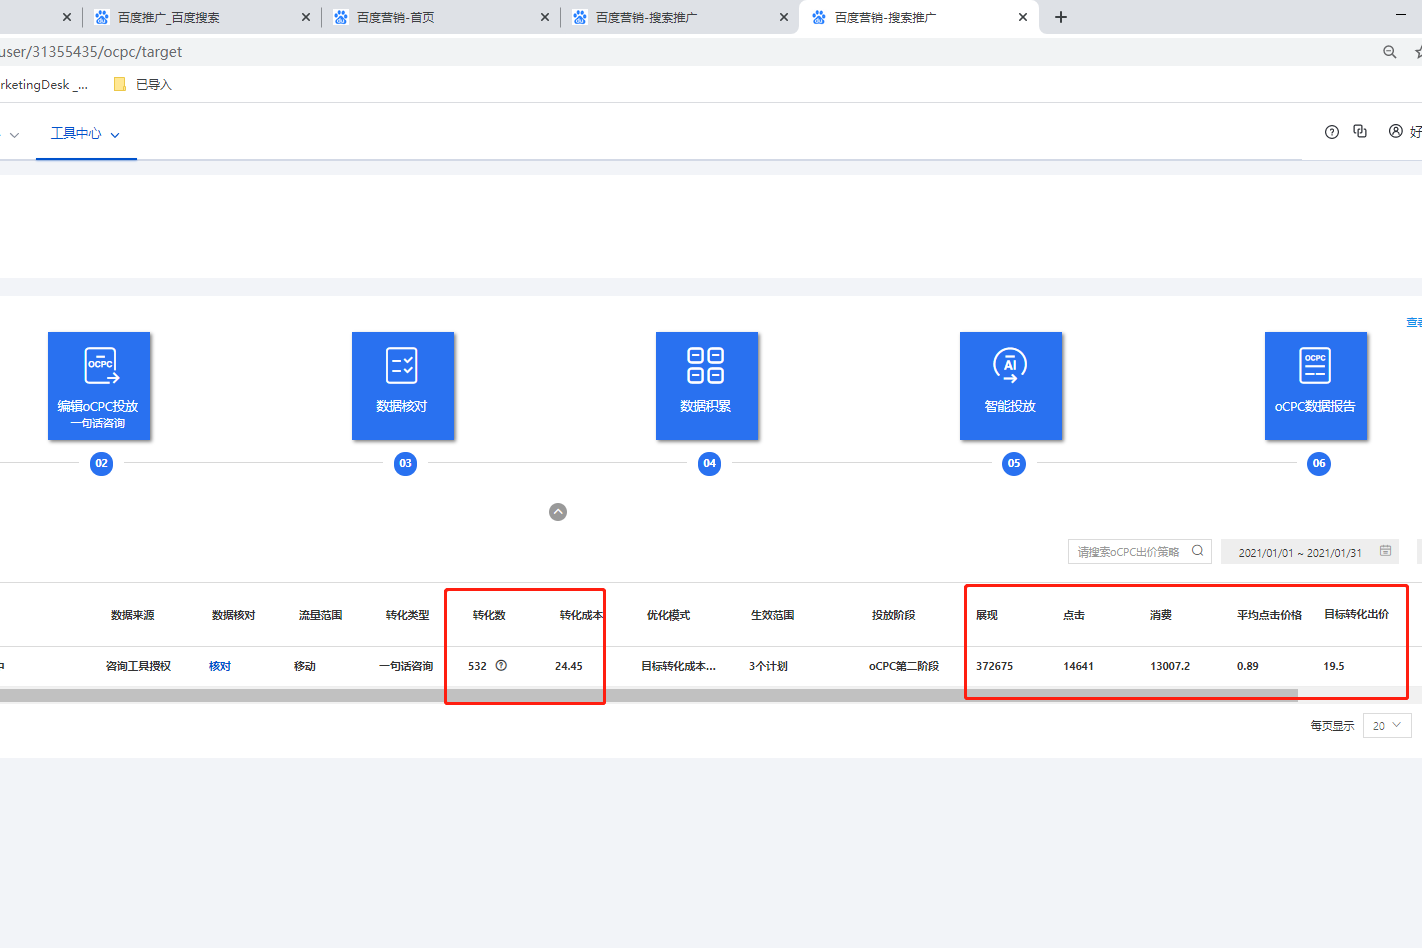Open the date range picker 2021/01/01
The height and width of the screenshot is (948, 1422).
[x=1308, y=552]
